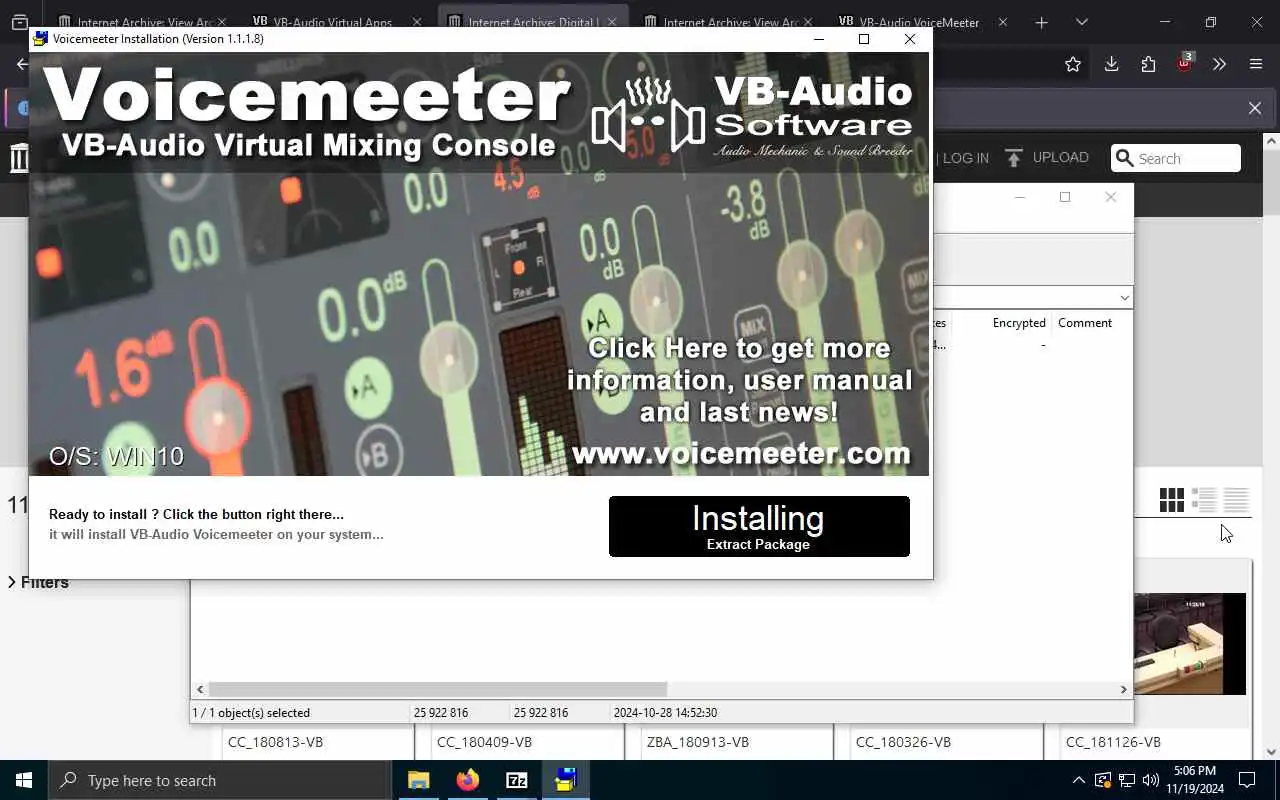Click the 7-Zip horizontal scrollbar thumb

click(437, 689)
